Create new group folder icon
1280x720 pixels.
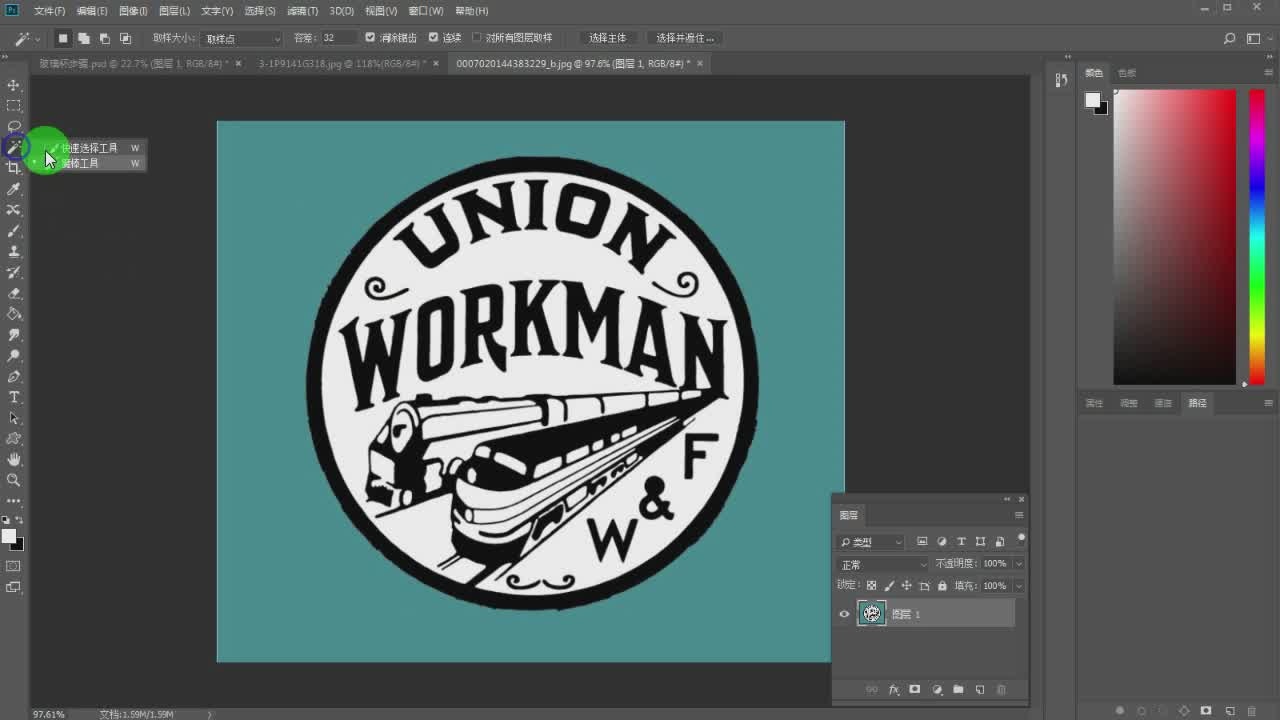958,690
